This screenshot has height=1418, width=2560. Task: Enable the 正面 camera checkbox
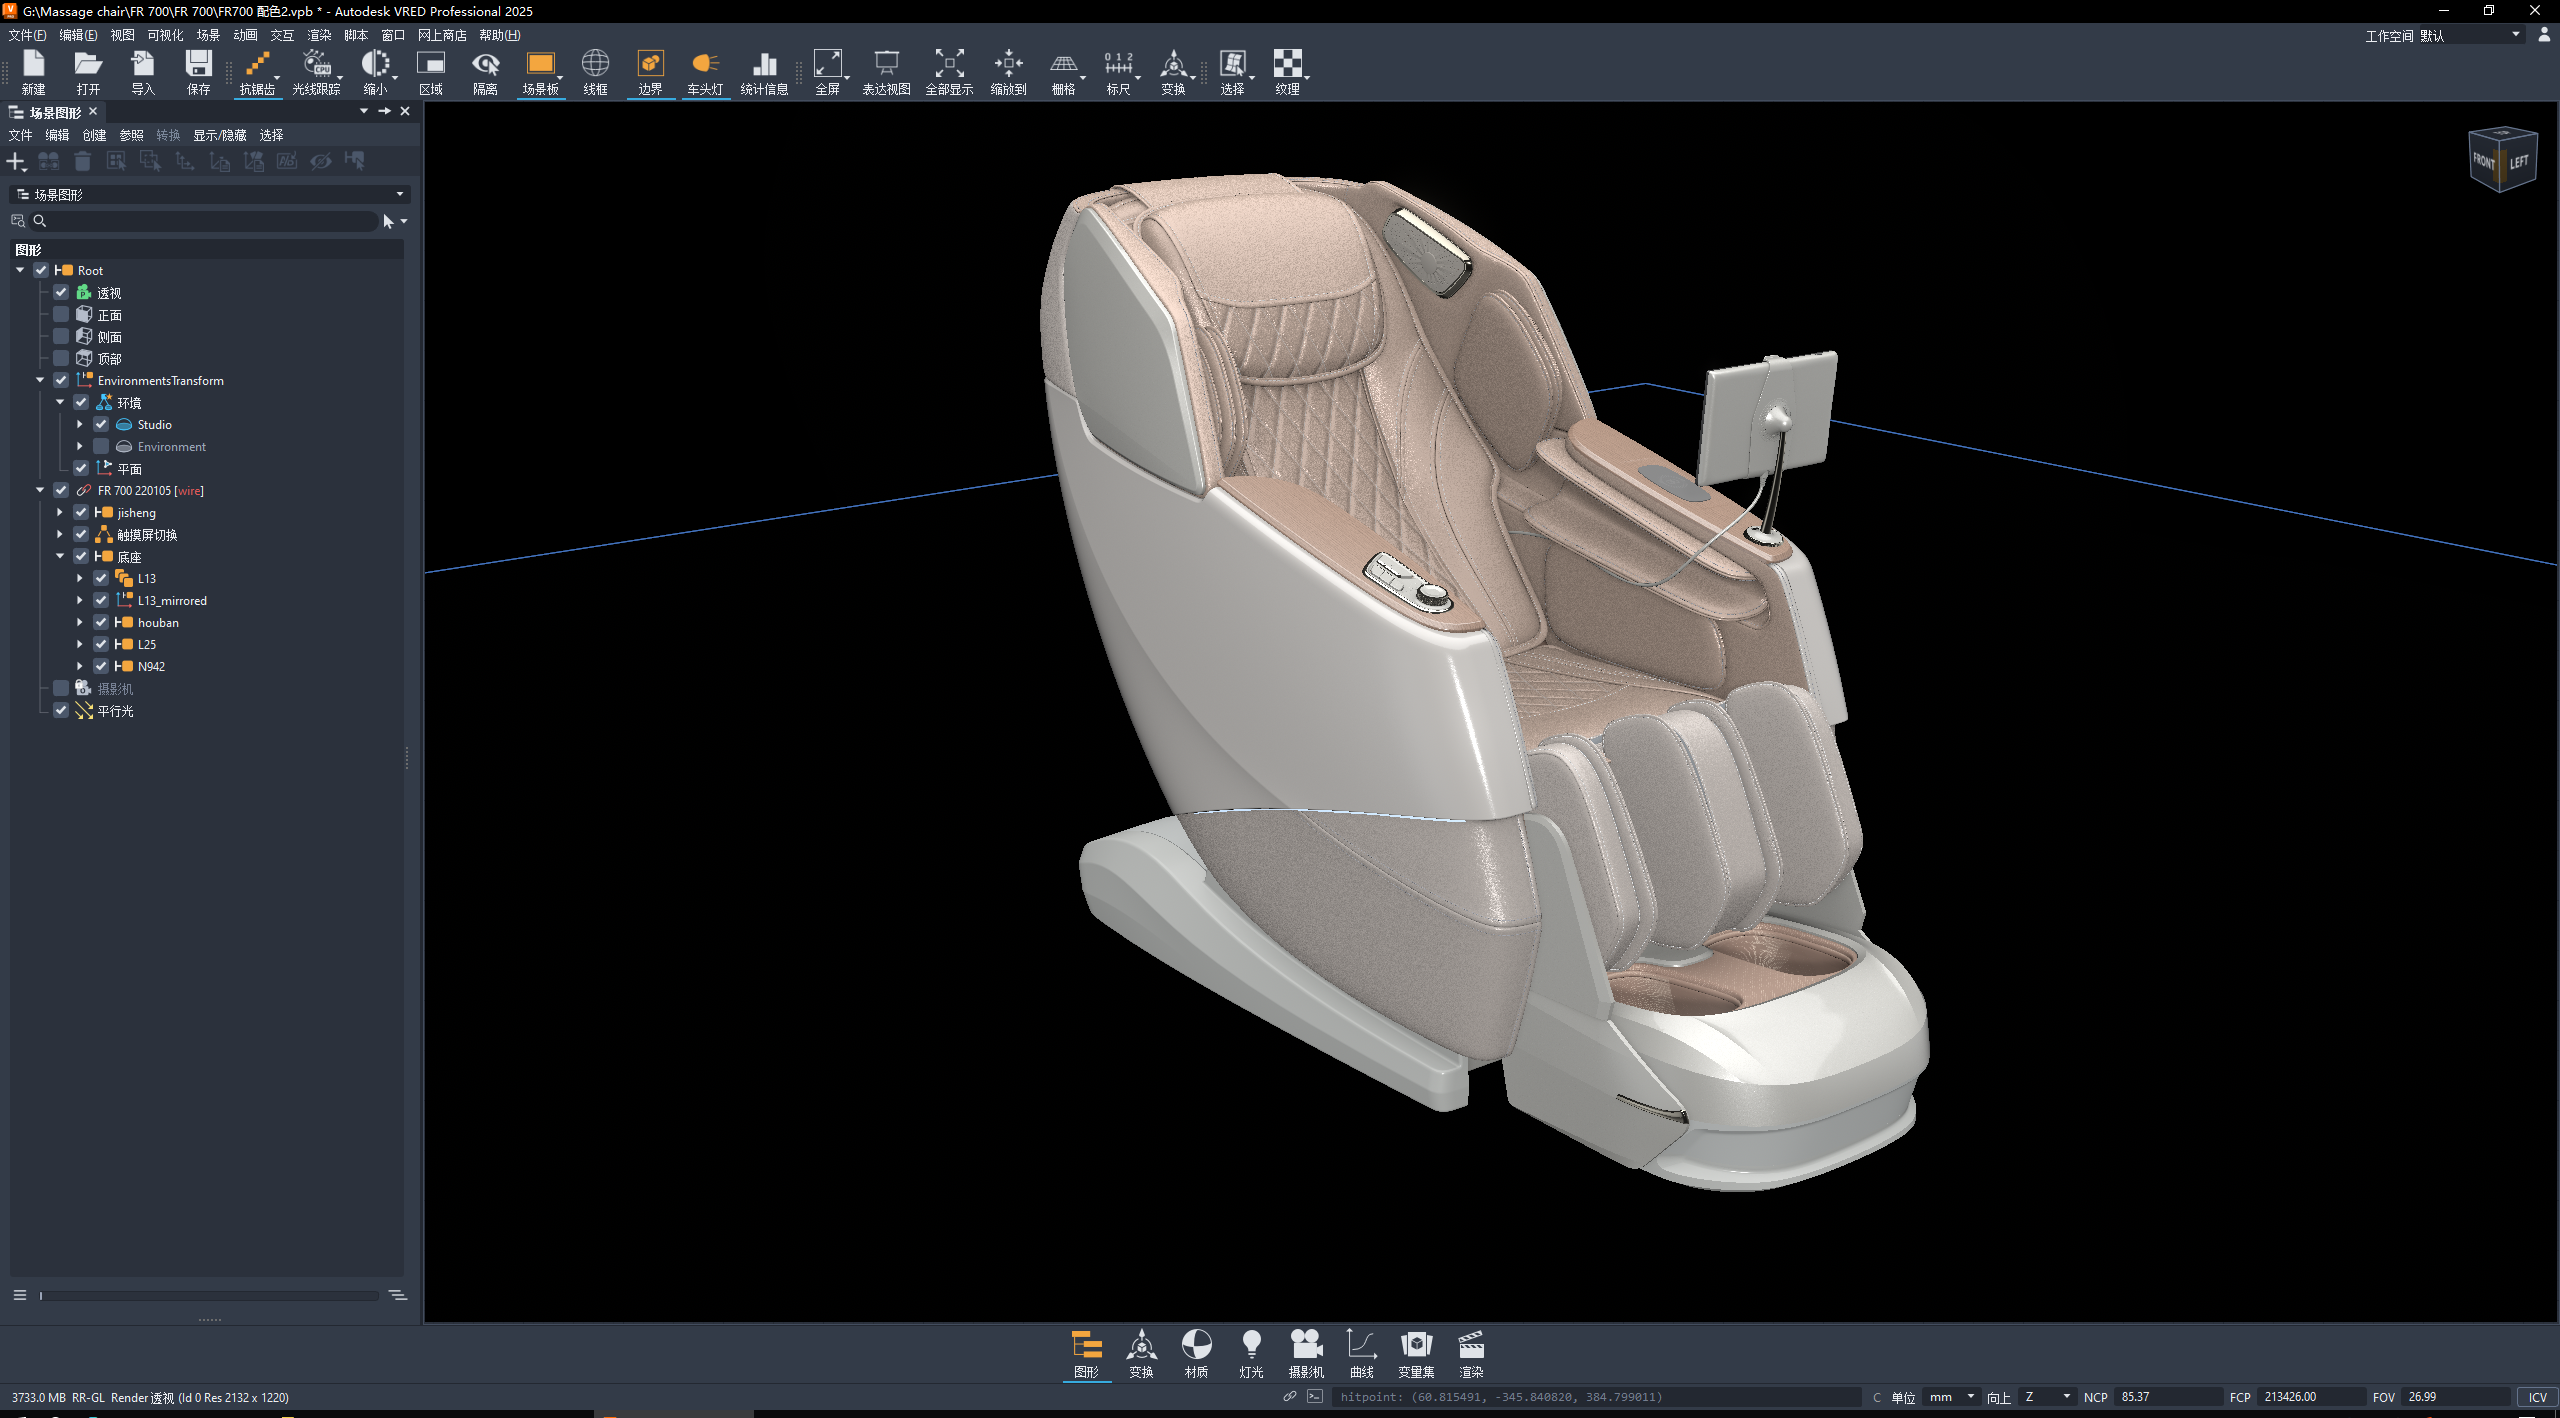tap(61, 314)
